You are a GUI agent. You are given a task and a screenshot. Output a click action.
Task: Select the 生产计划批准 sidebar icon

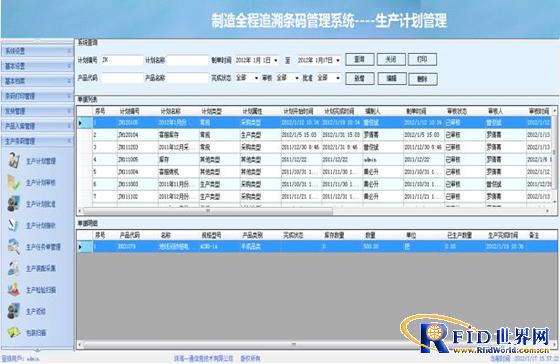pos(14,204)
